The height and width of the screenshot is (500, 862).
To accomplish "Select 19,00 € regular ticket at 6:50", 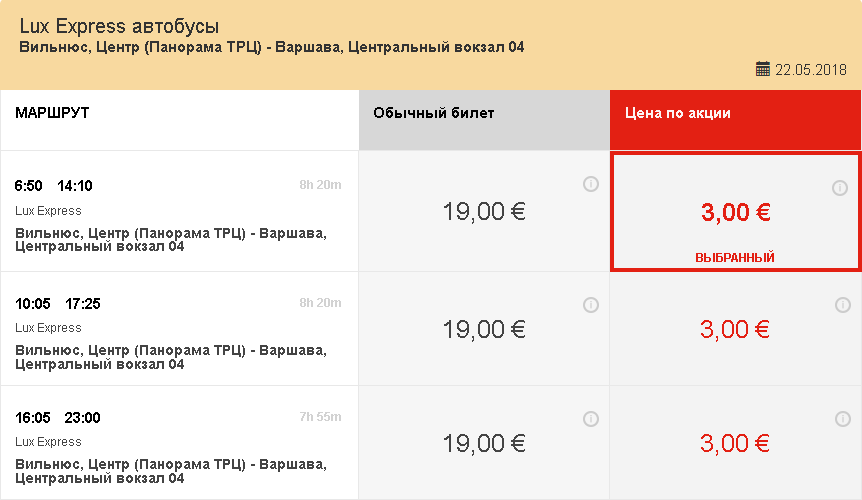I will [484, 212].
